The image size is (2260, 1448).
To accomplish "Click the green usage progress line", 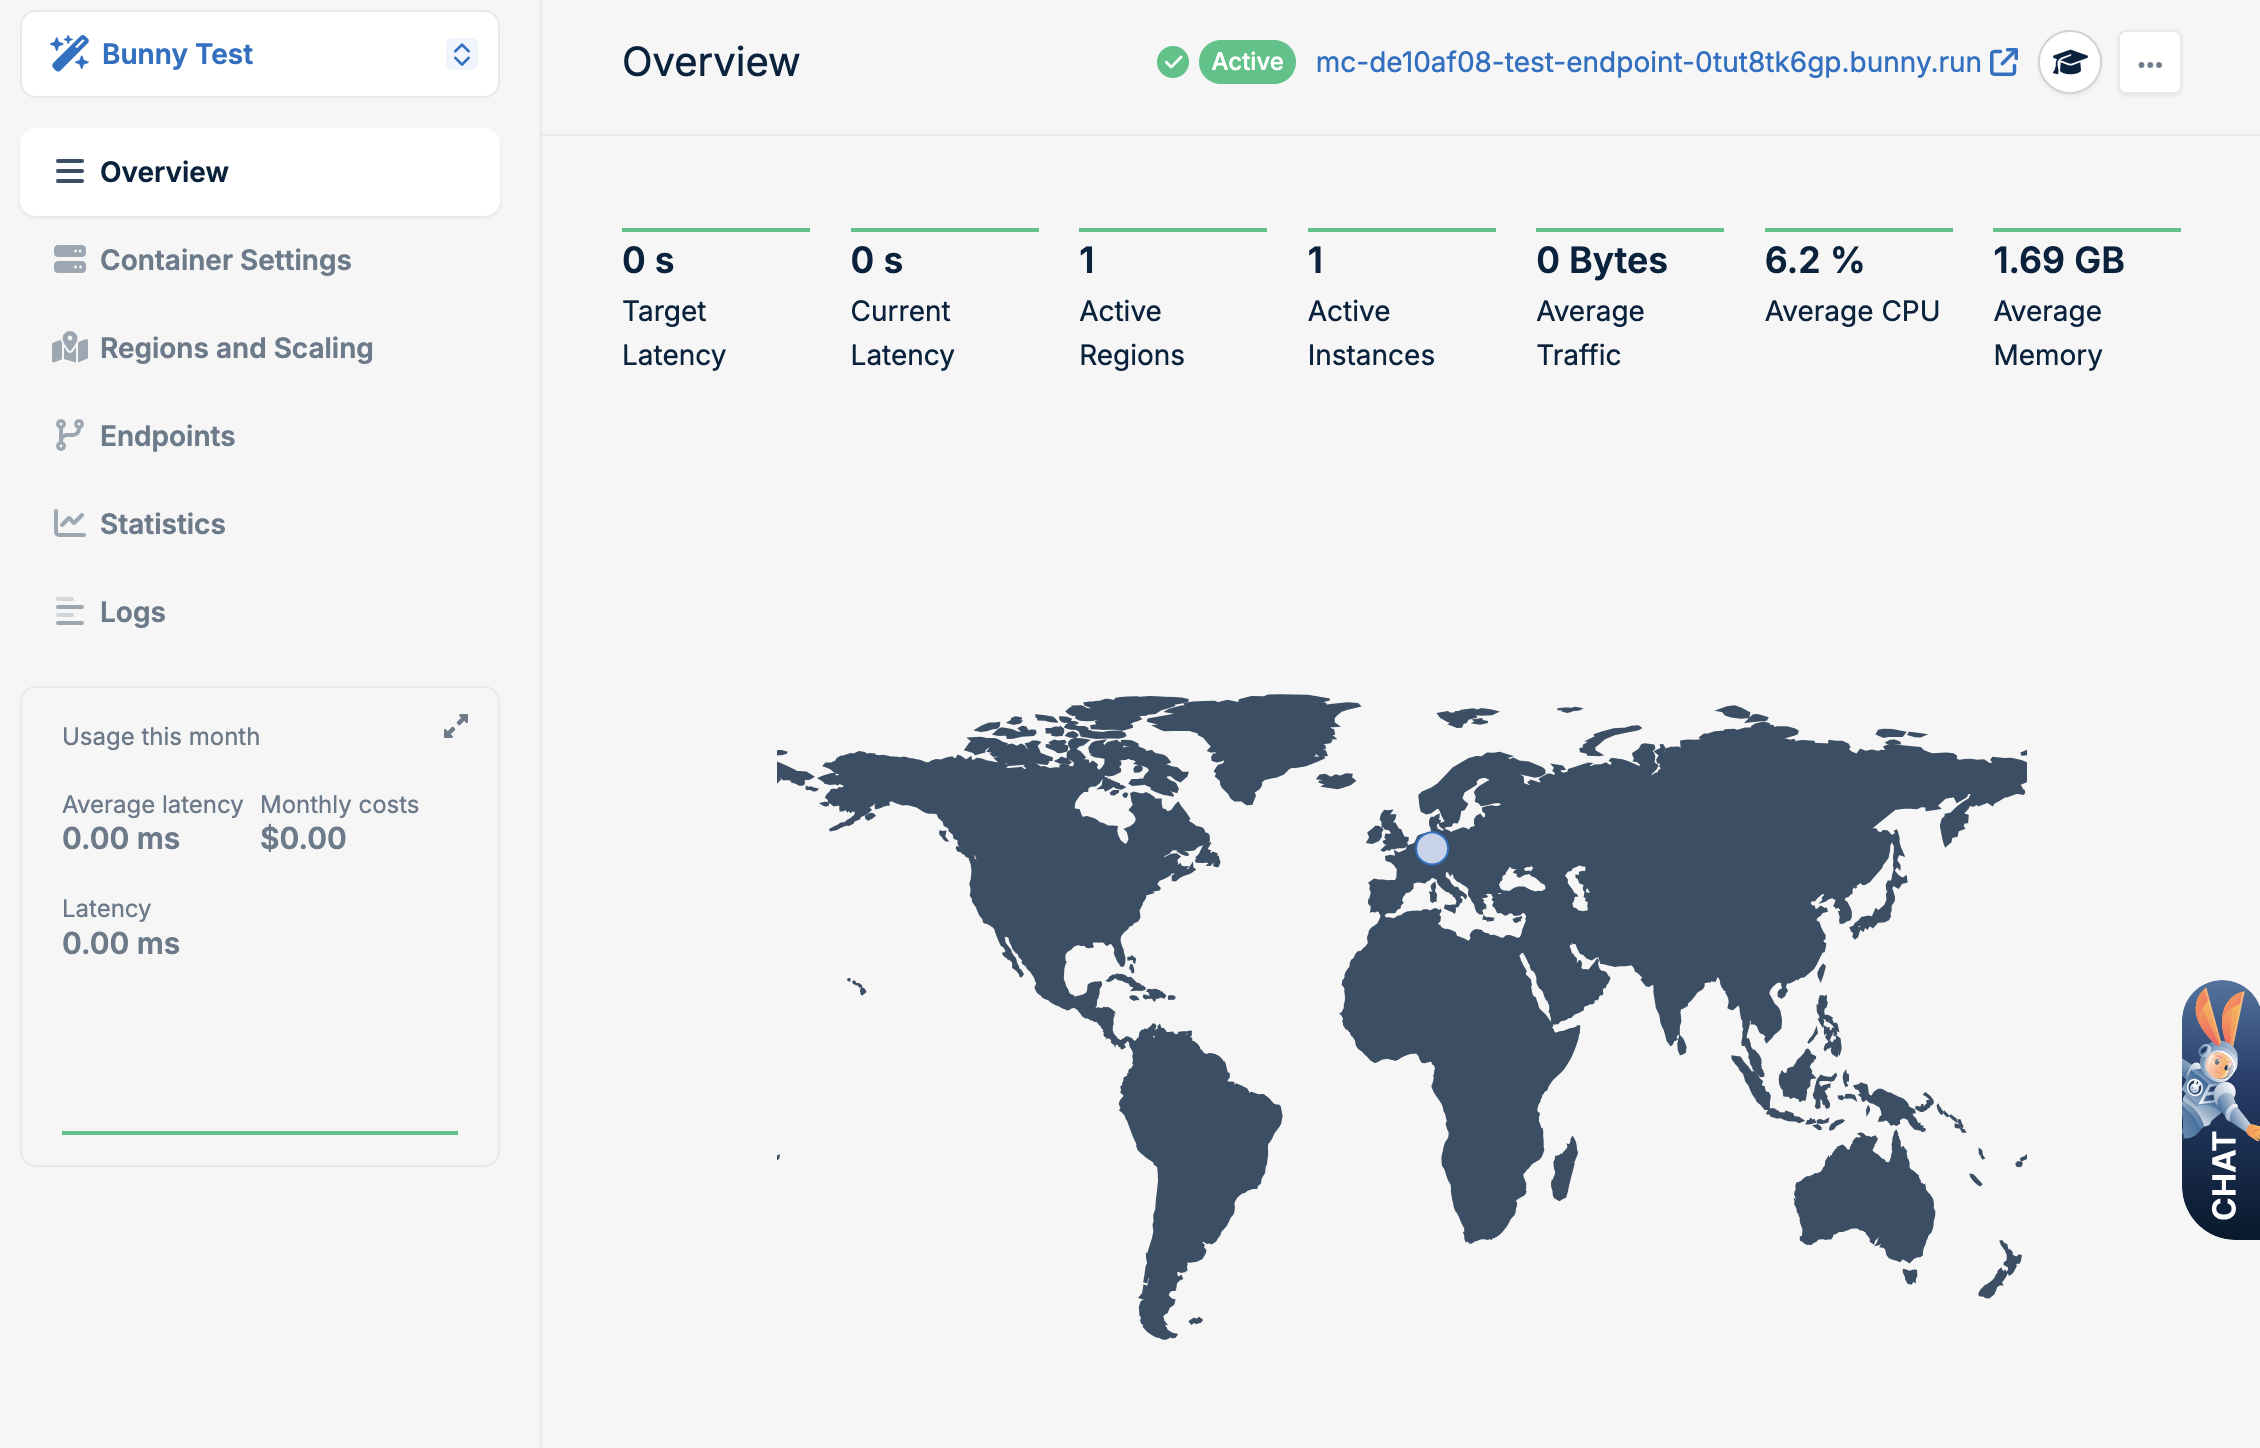I will click(x=260, y=1132).
